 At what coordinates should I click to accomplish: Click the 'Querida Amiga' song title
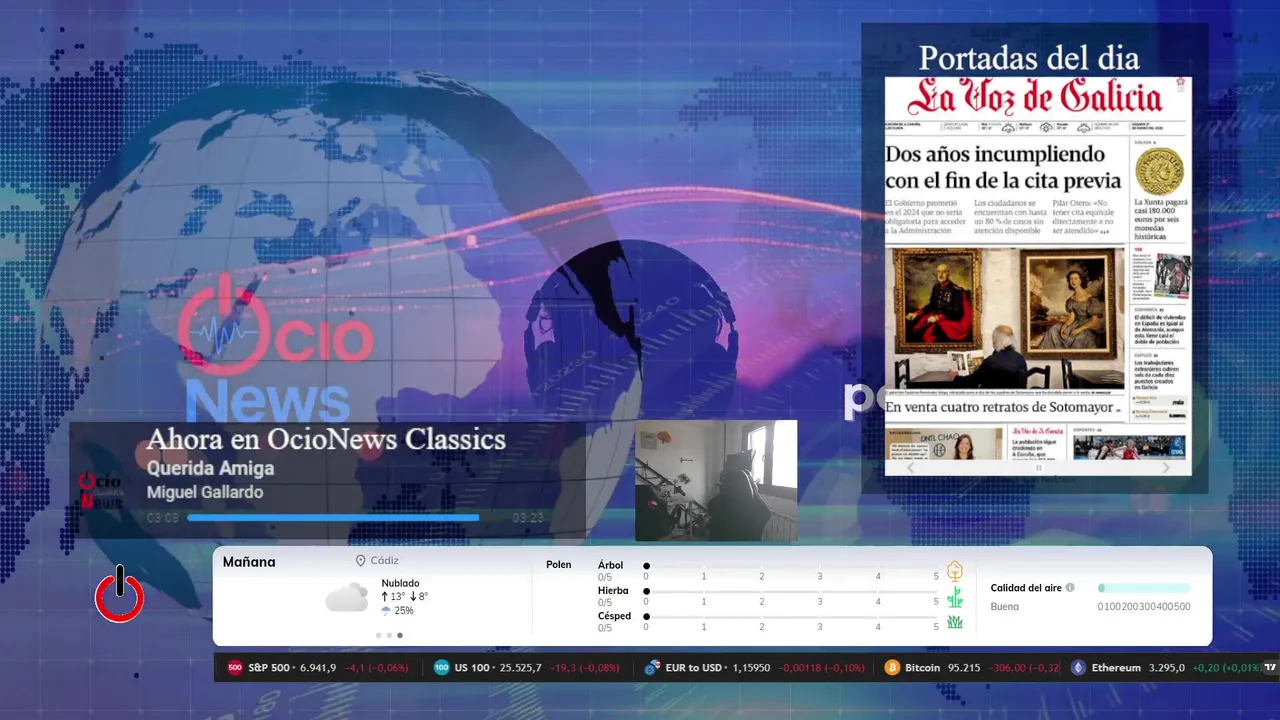(210, 468)
